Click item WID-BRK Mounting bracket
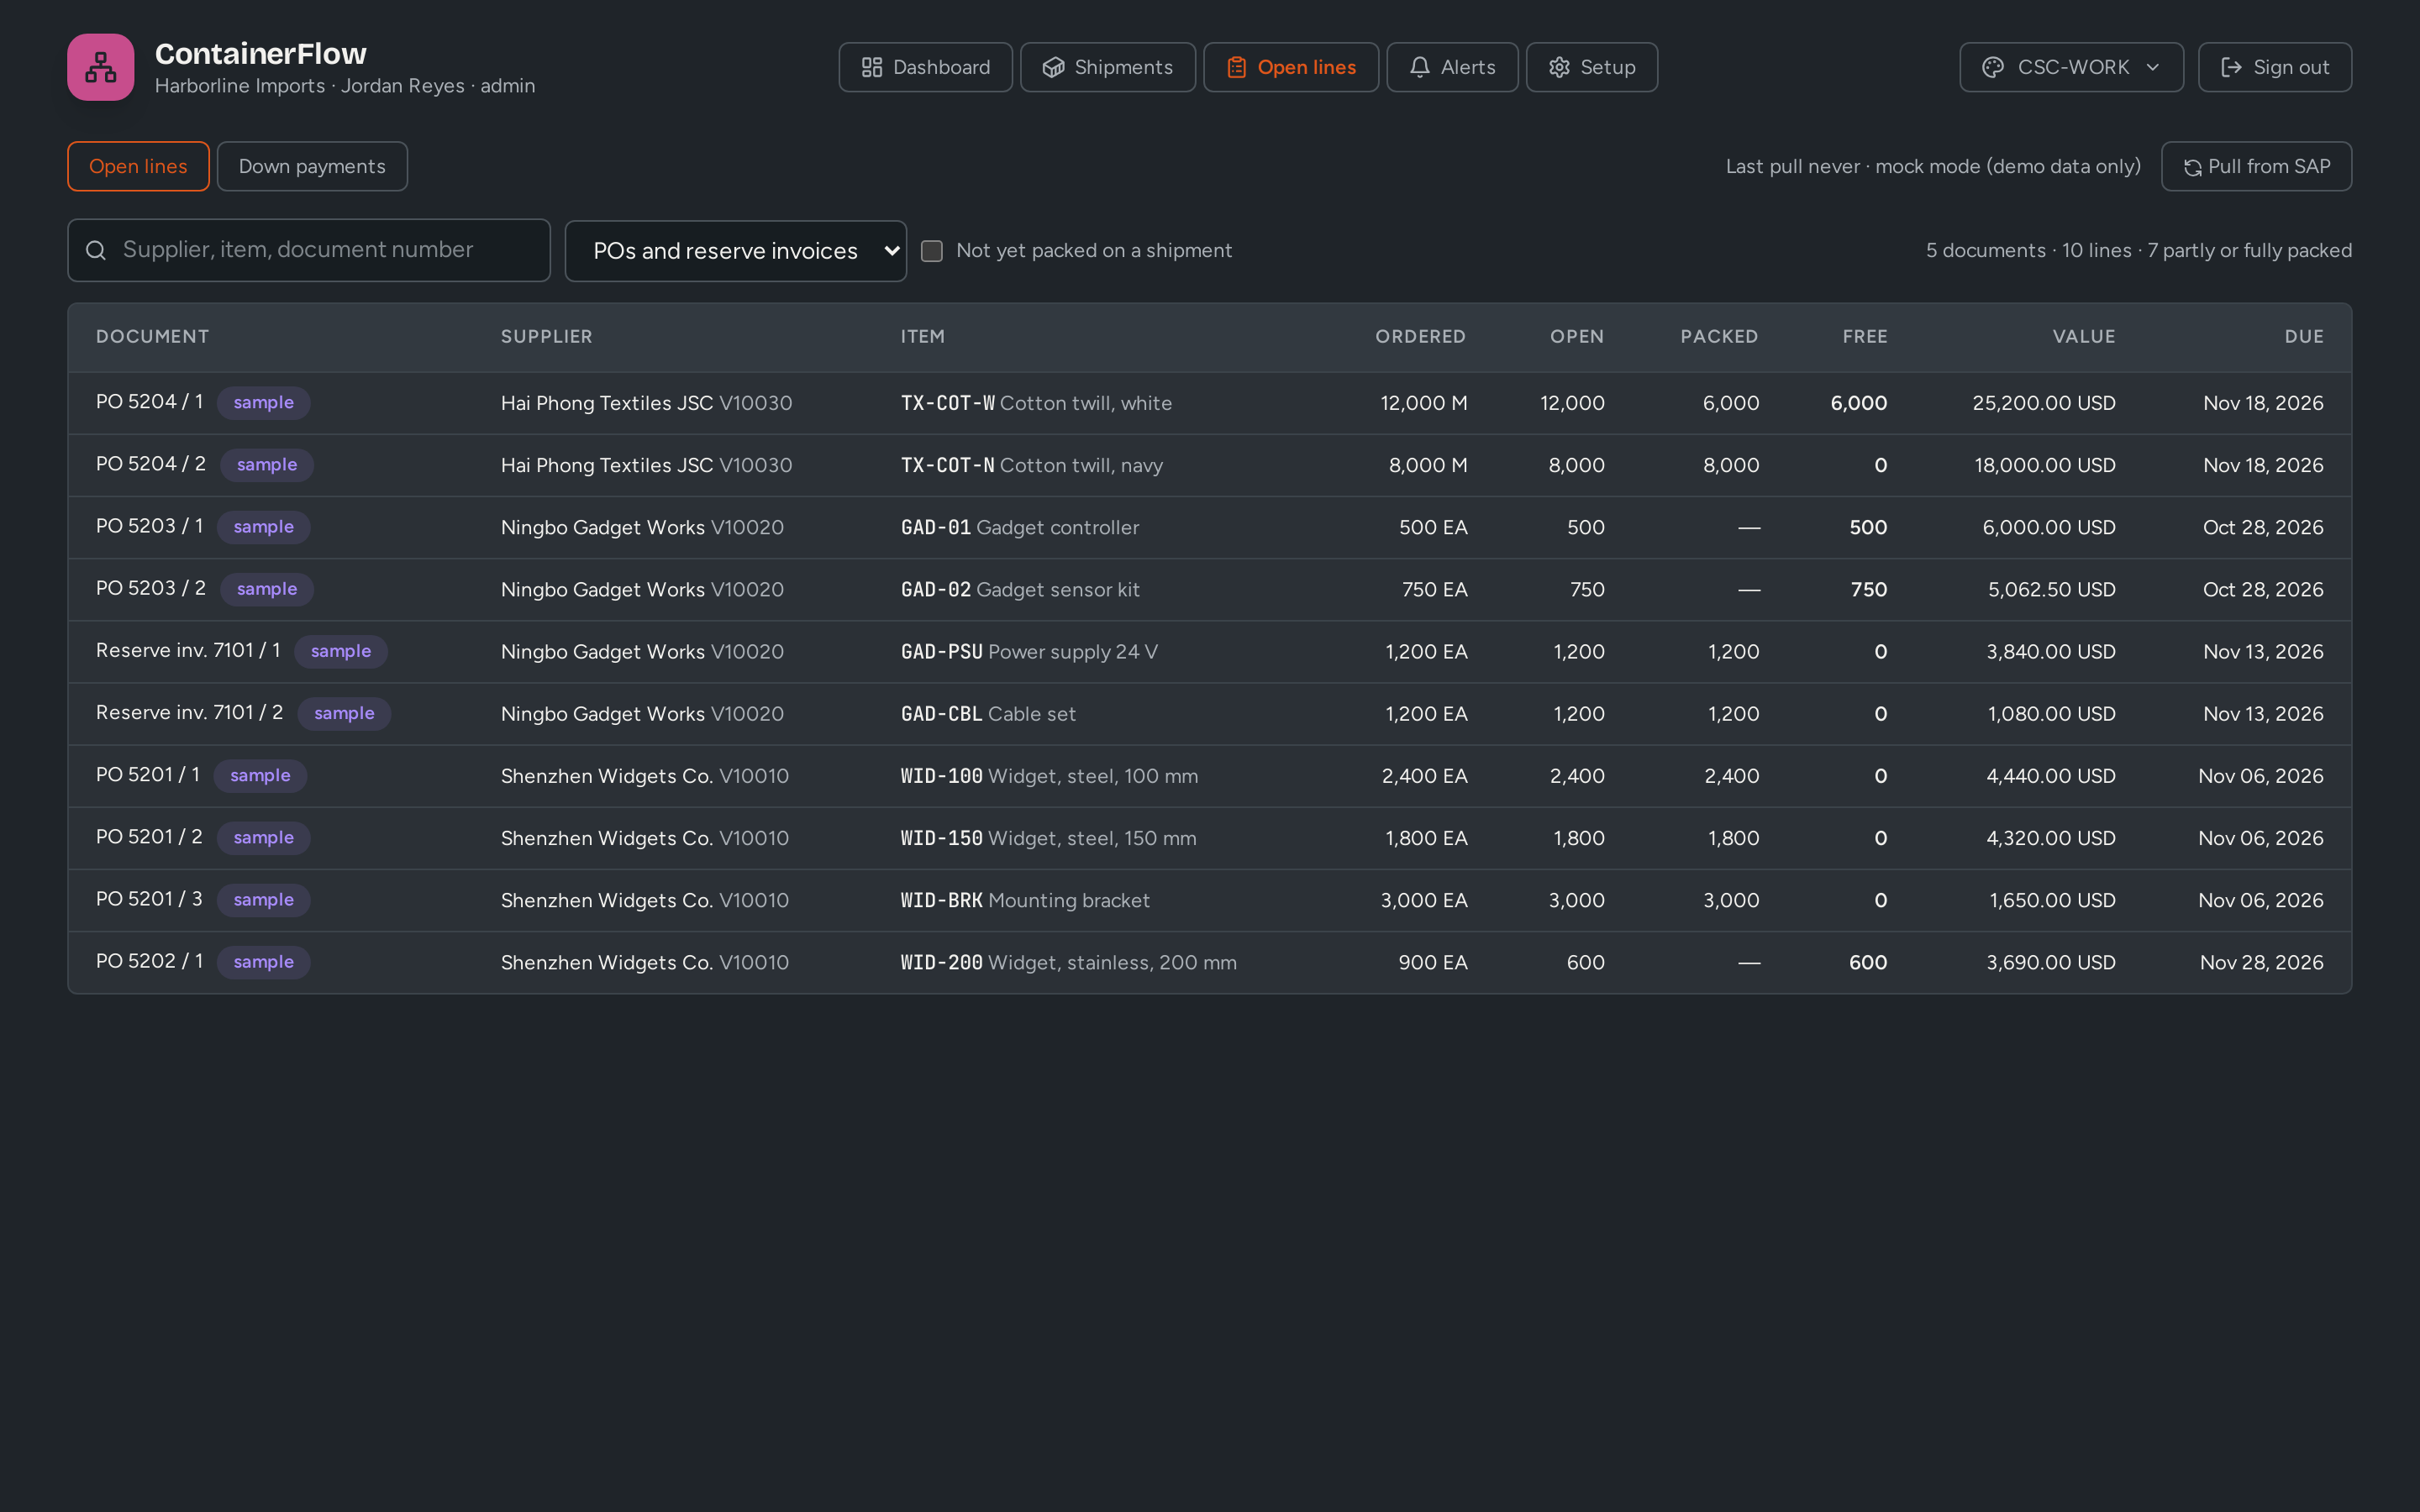 tap(1025, 900)
